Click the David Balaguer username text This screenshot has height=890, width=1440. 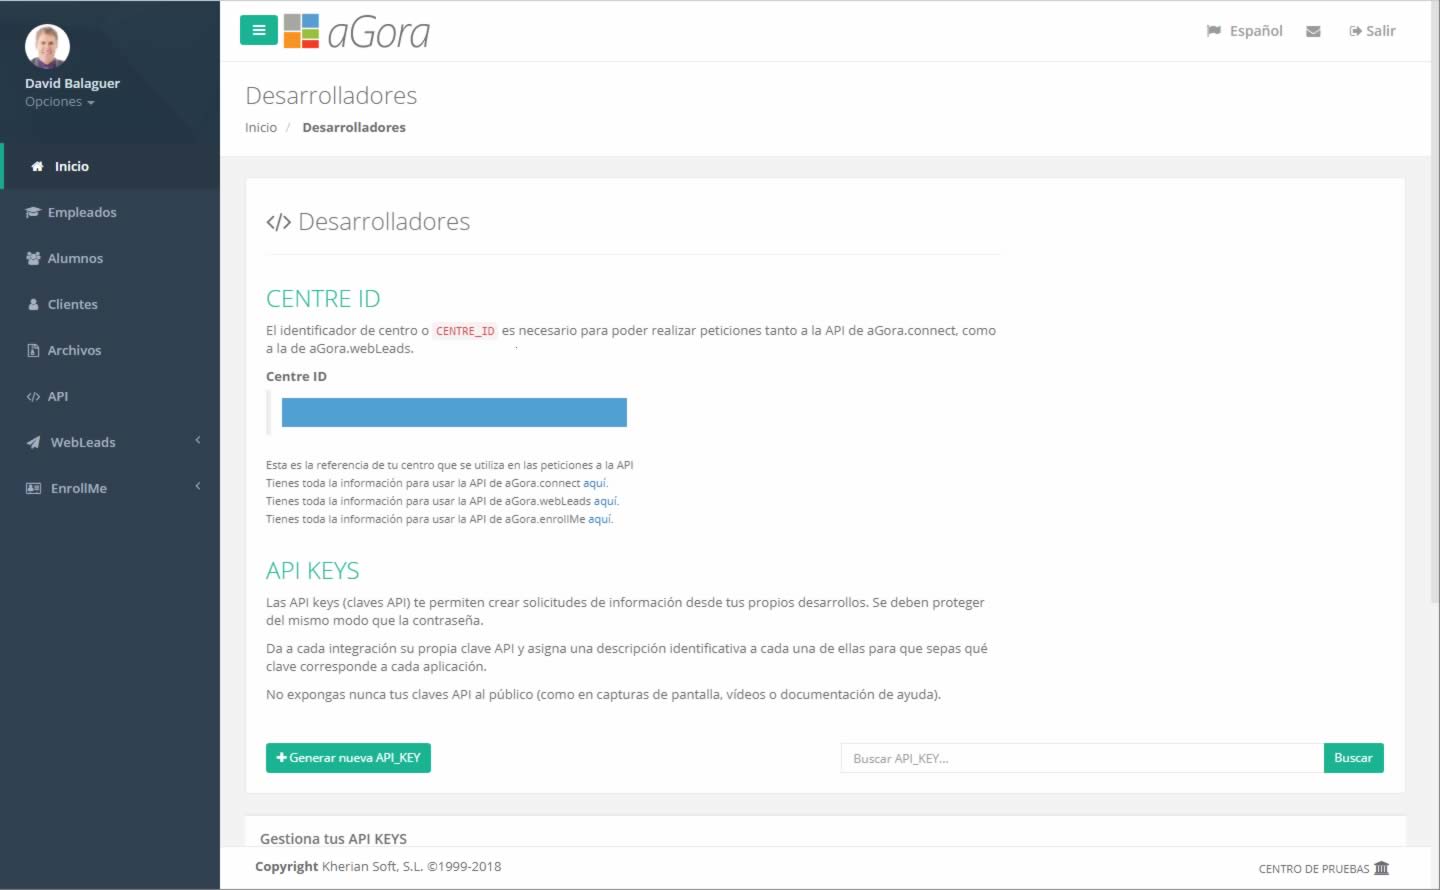click(72, 83)
